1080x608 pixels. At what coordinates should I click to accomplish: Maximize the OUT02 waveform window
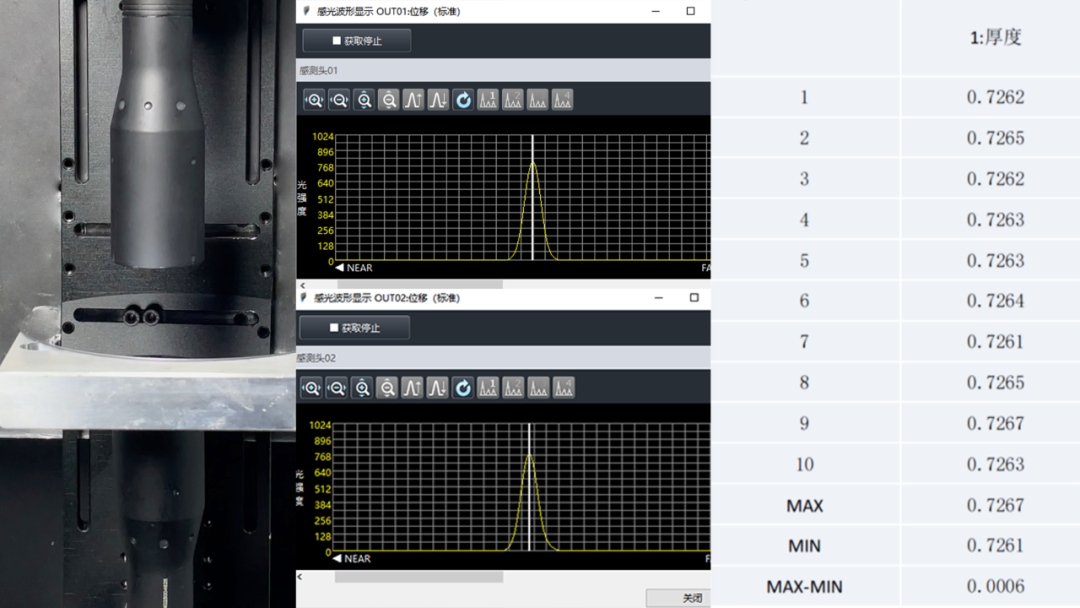(694, 298)
